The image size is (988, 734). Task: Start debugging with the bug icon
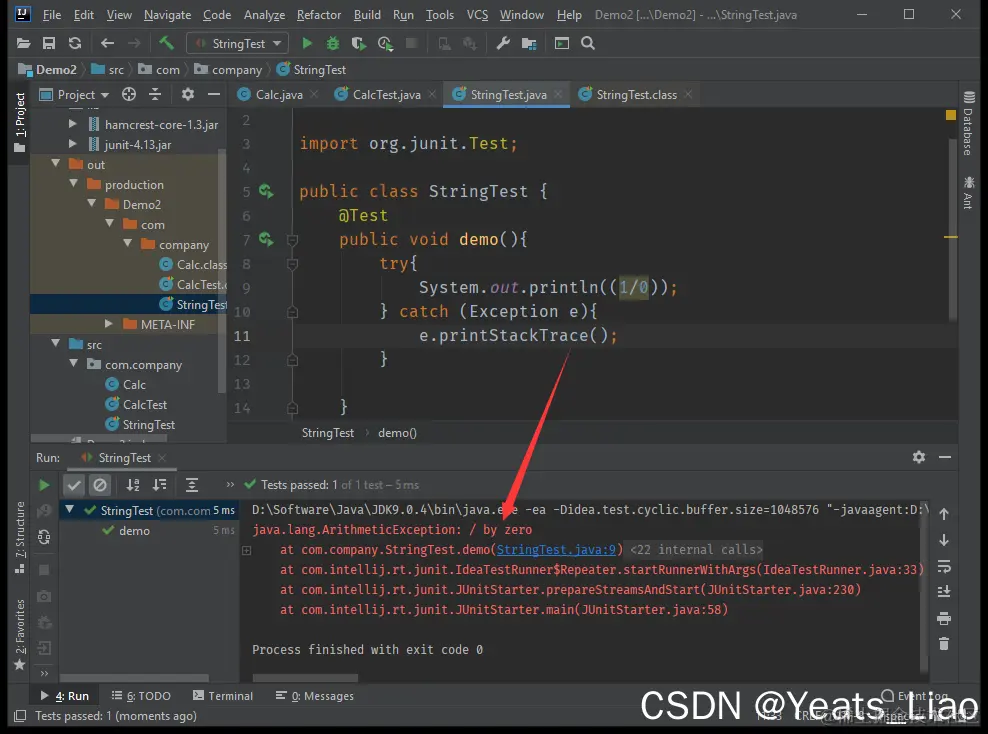(x=333, y=43)
